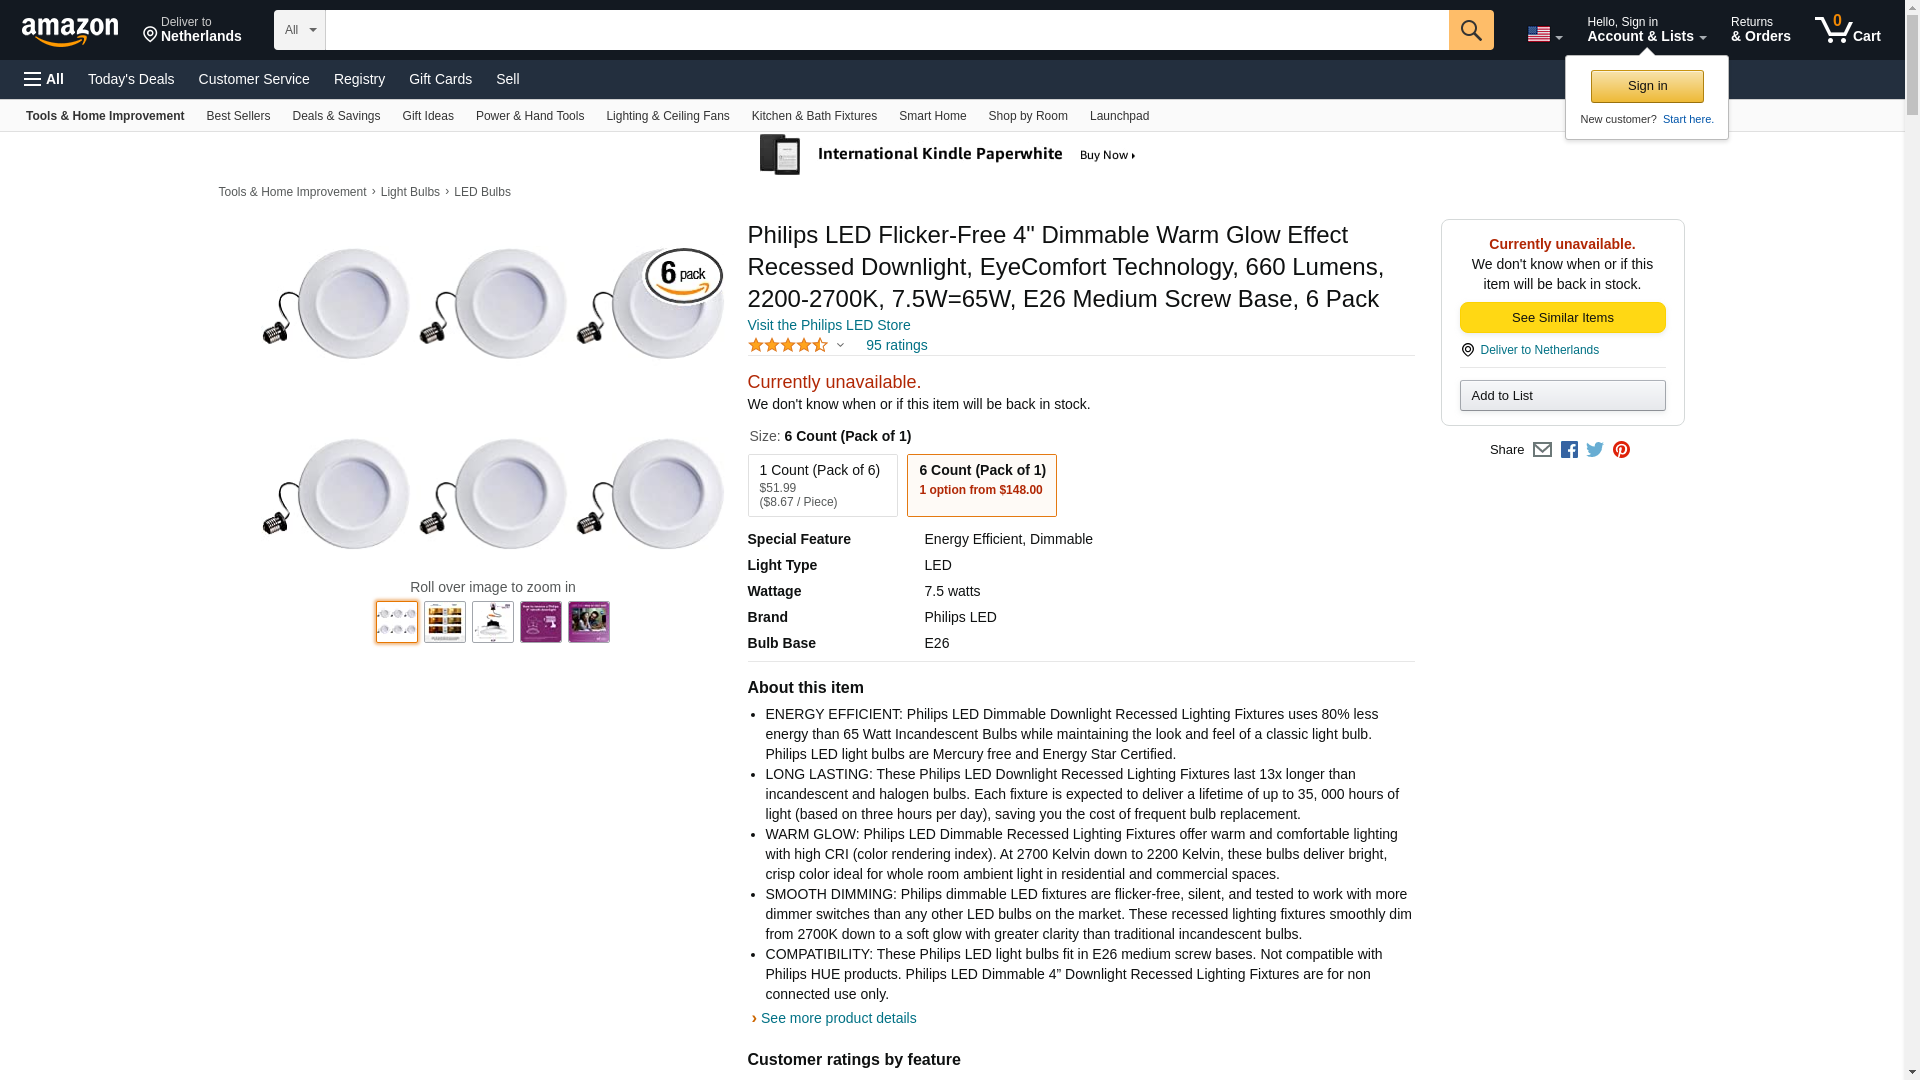Share the product on Twitter
Viewport: 1920px width, 1080px height.
[x=1595, y=450]
